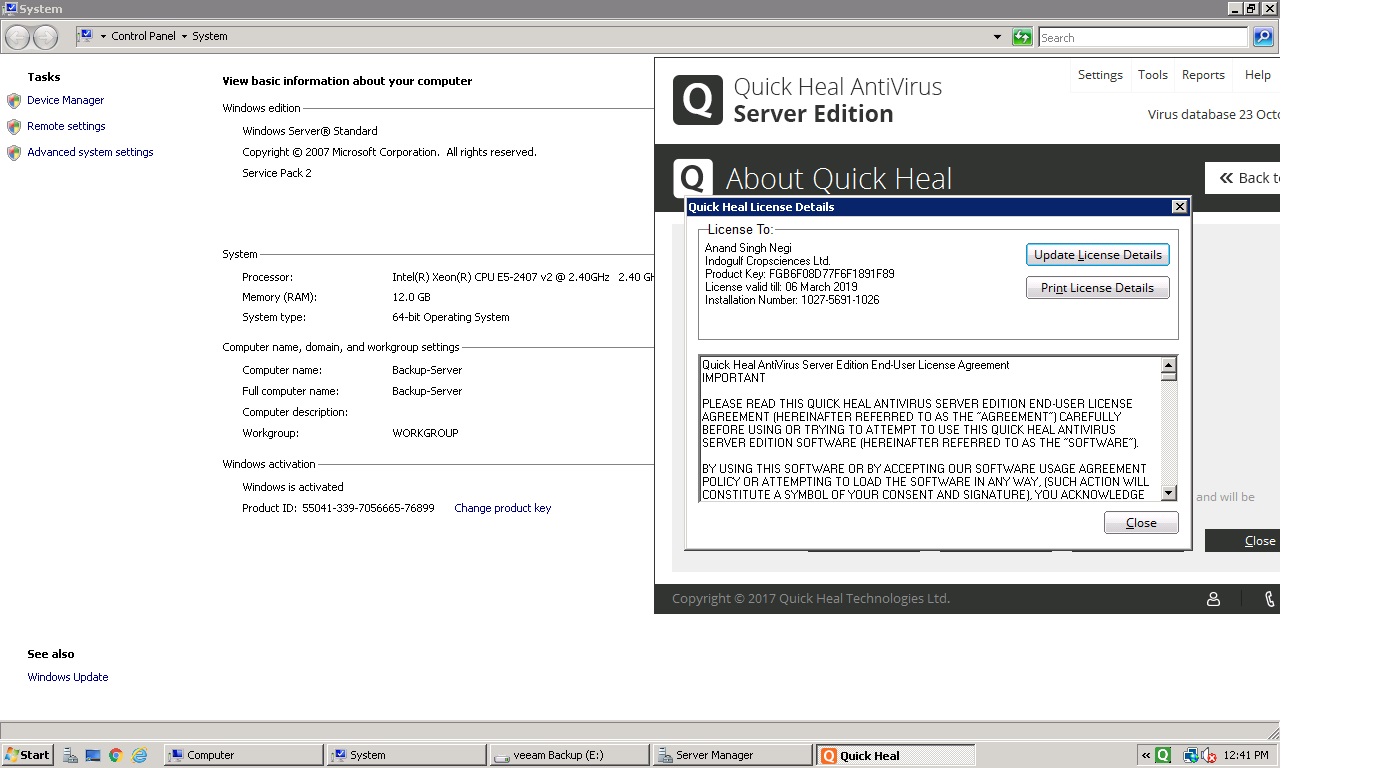Open the Reports menu in Quick Heal
The image size is (1392, 768).
[1203, 75]
